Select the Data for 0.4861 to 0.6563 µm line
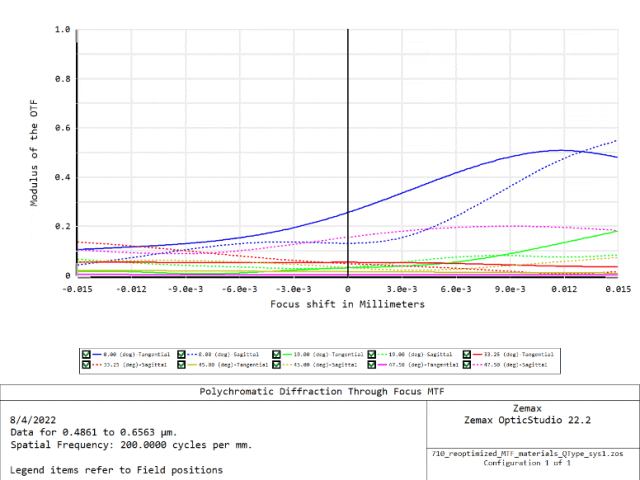Screen dimensions: 640x480 pos(94,432)
